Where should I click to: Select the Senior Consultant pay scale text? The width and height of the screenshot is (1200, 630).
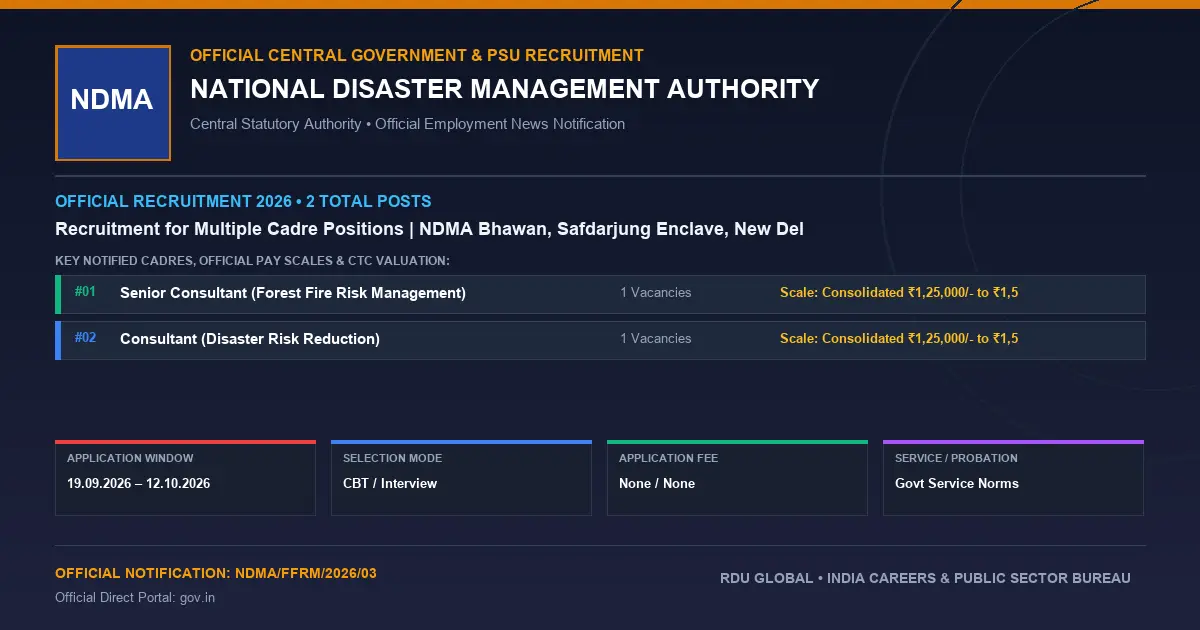899,293
